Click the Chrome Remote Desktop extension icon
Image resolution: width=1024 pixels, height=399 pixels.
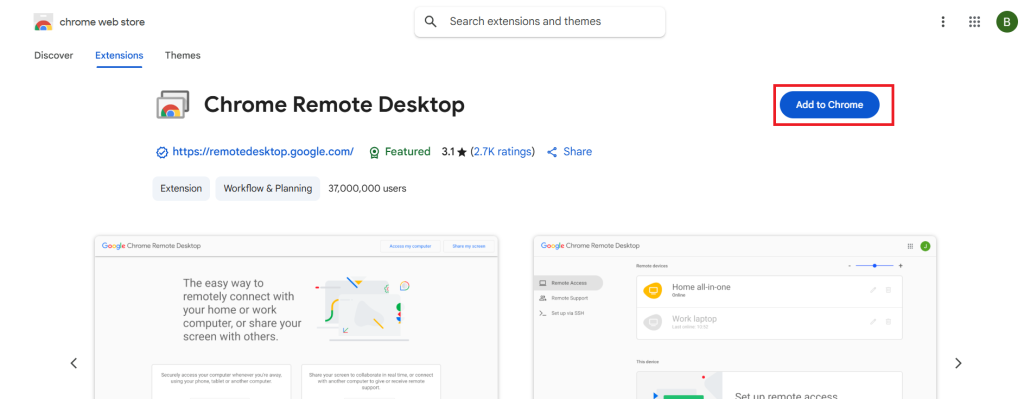(x=172, y=104)
